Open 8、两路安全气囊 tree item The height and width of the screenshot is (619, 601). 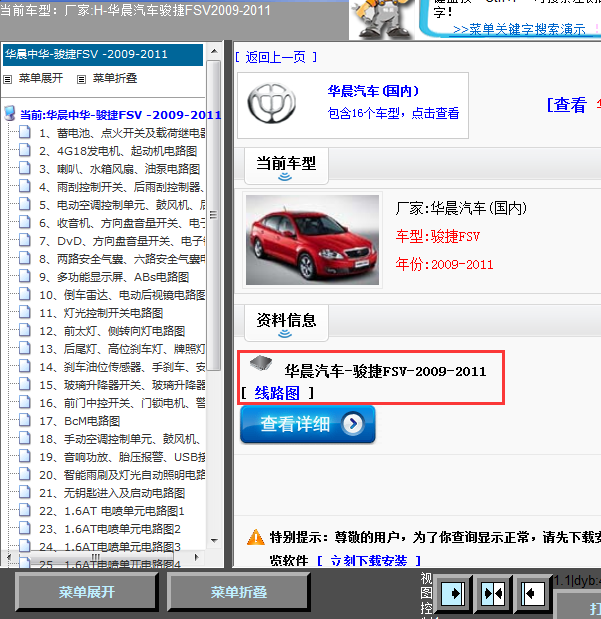pyautogui.click(x=122, y=259)
